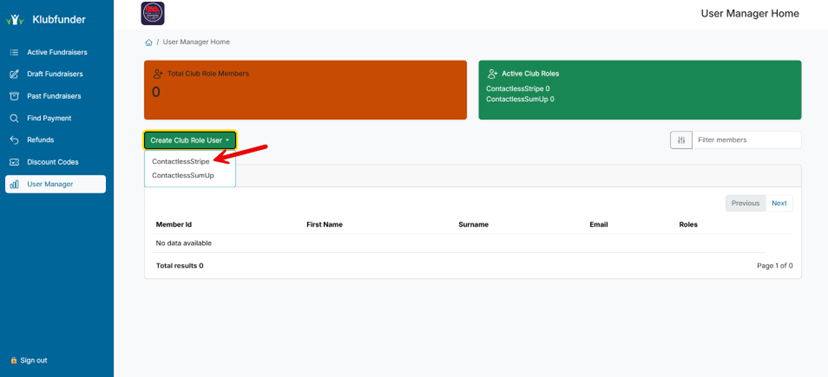This screenshot has width=828, height=377.
Task: Click the Klubfunder brand name
Action: click(59, 20)
